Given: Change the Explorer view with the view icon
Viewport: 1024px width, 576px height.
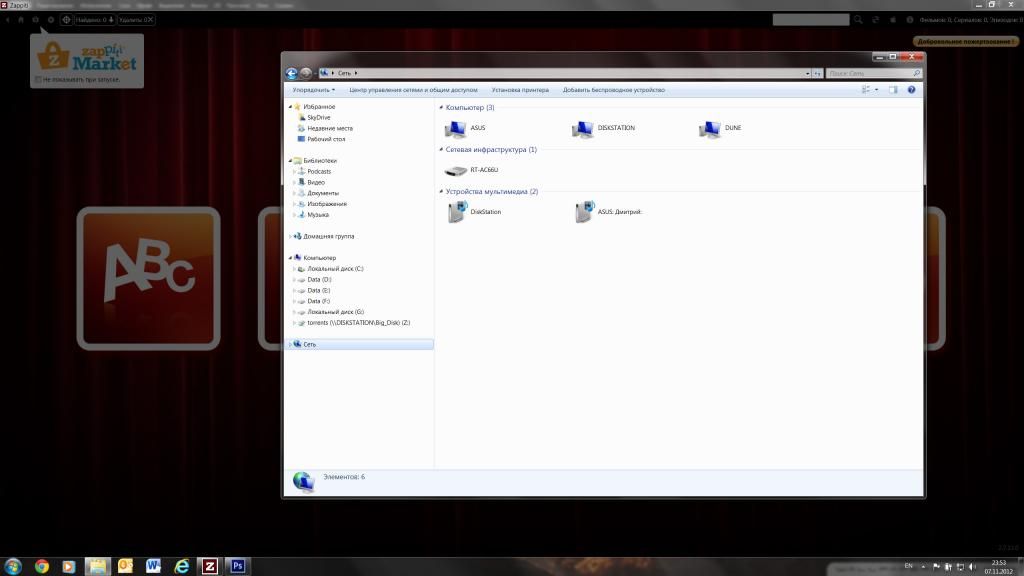Looking at the screenshot, I should [866, 89].
